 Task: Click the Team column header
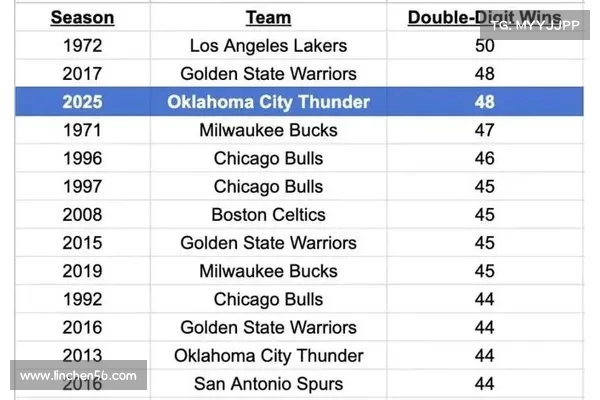pyautogui.click(x=268, y=18)
